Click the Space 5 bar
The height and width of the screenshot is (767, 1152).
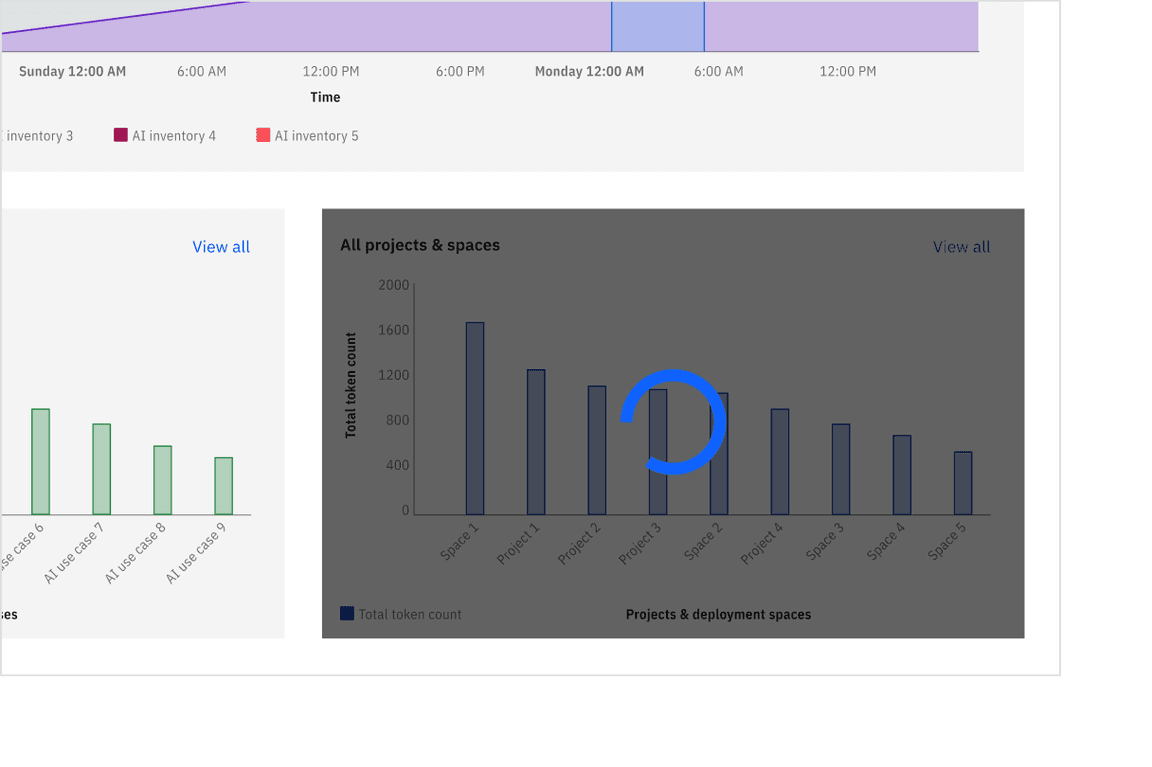[963, 483]
